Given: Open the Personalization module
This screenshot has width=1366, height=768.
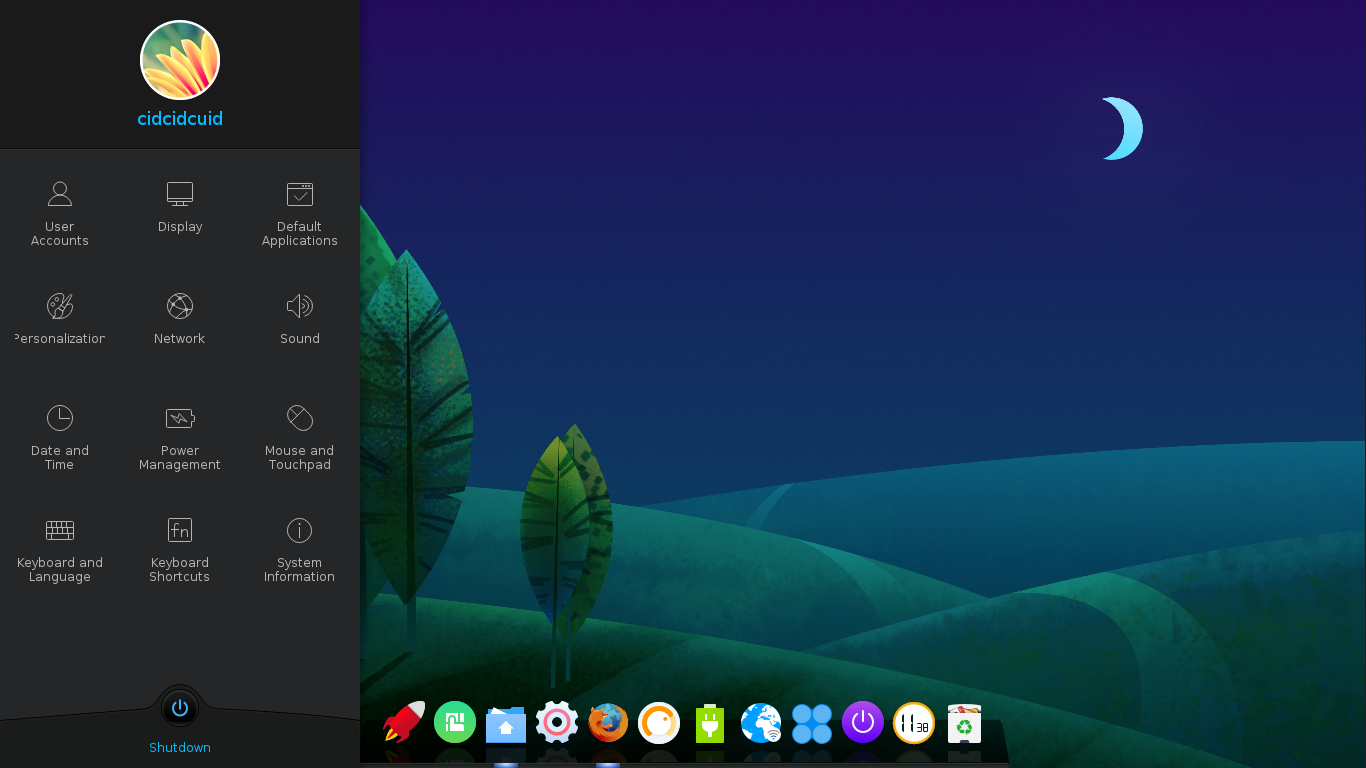Looking at the screenshot, I should tap(59, 318).
